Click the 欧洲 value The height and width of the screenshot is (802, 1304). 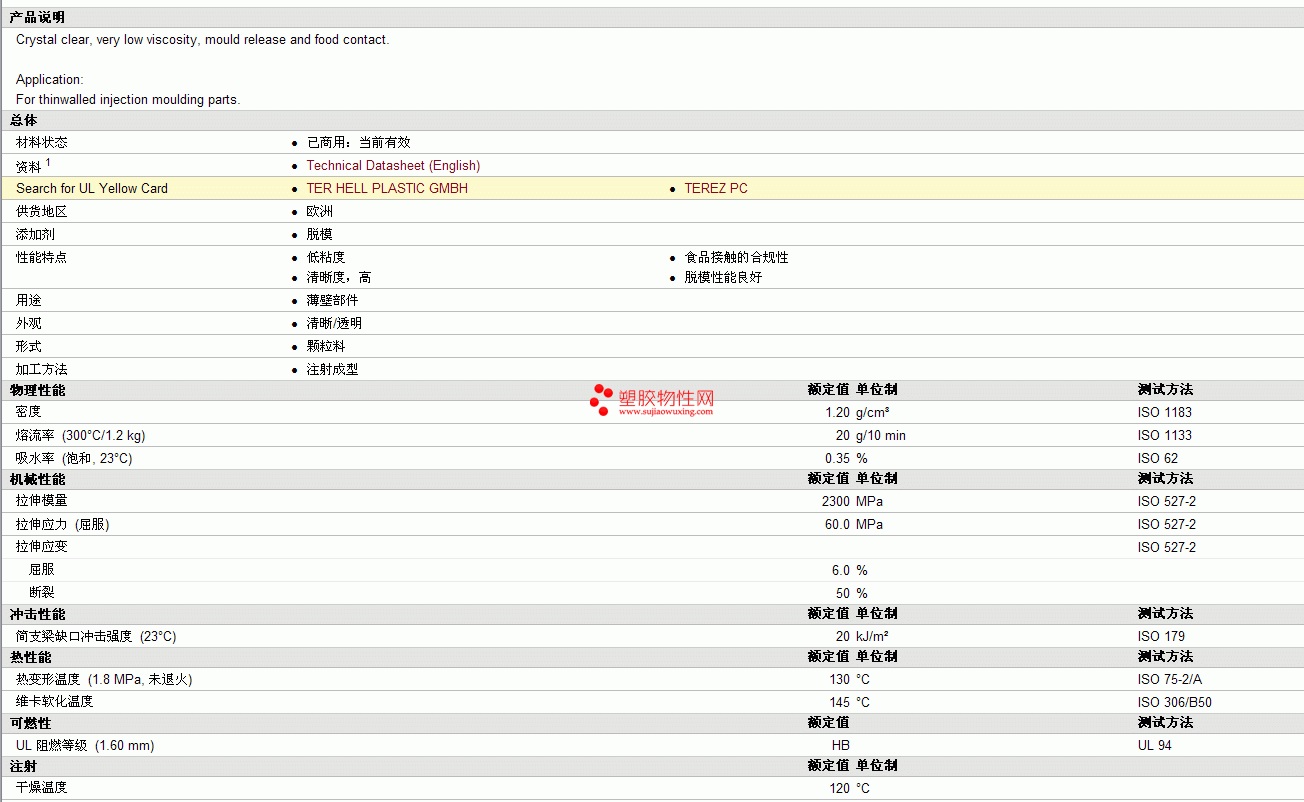pos(320,211)
